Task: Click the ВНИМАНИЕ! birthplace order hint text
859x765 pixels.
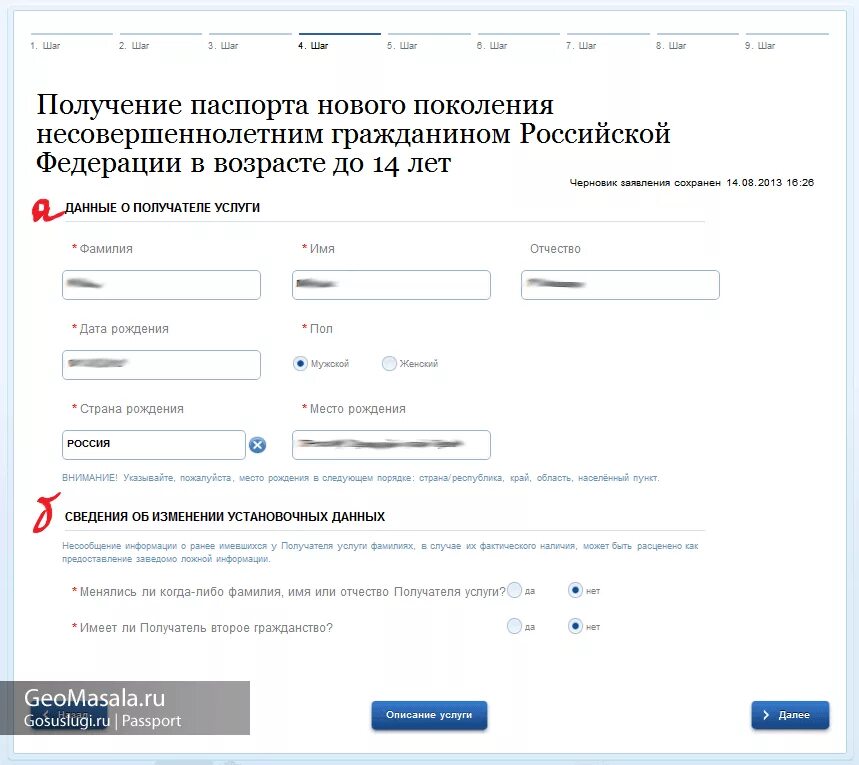Action: (360, 478)
